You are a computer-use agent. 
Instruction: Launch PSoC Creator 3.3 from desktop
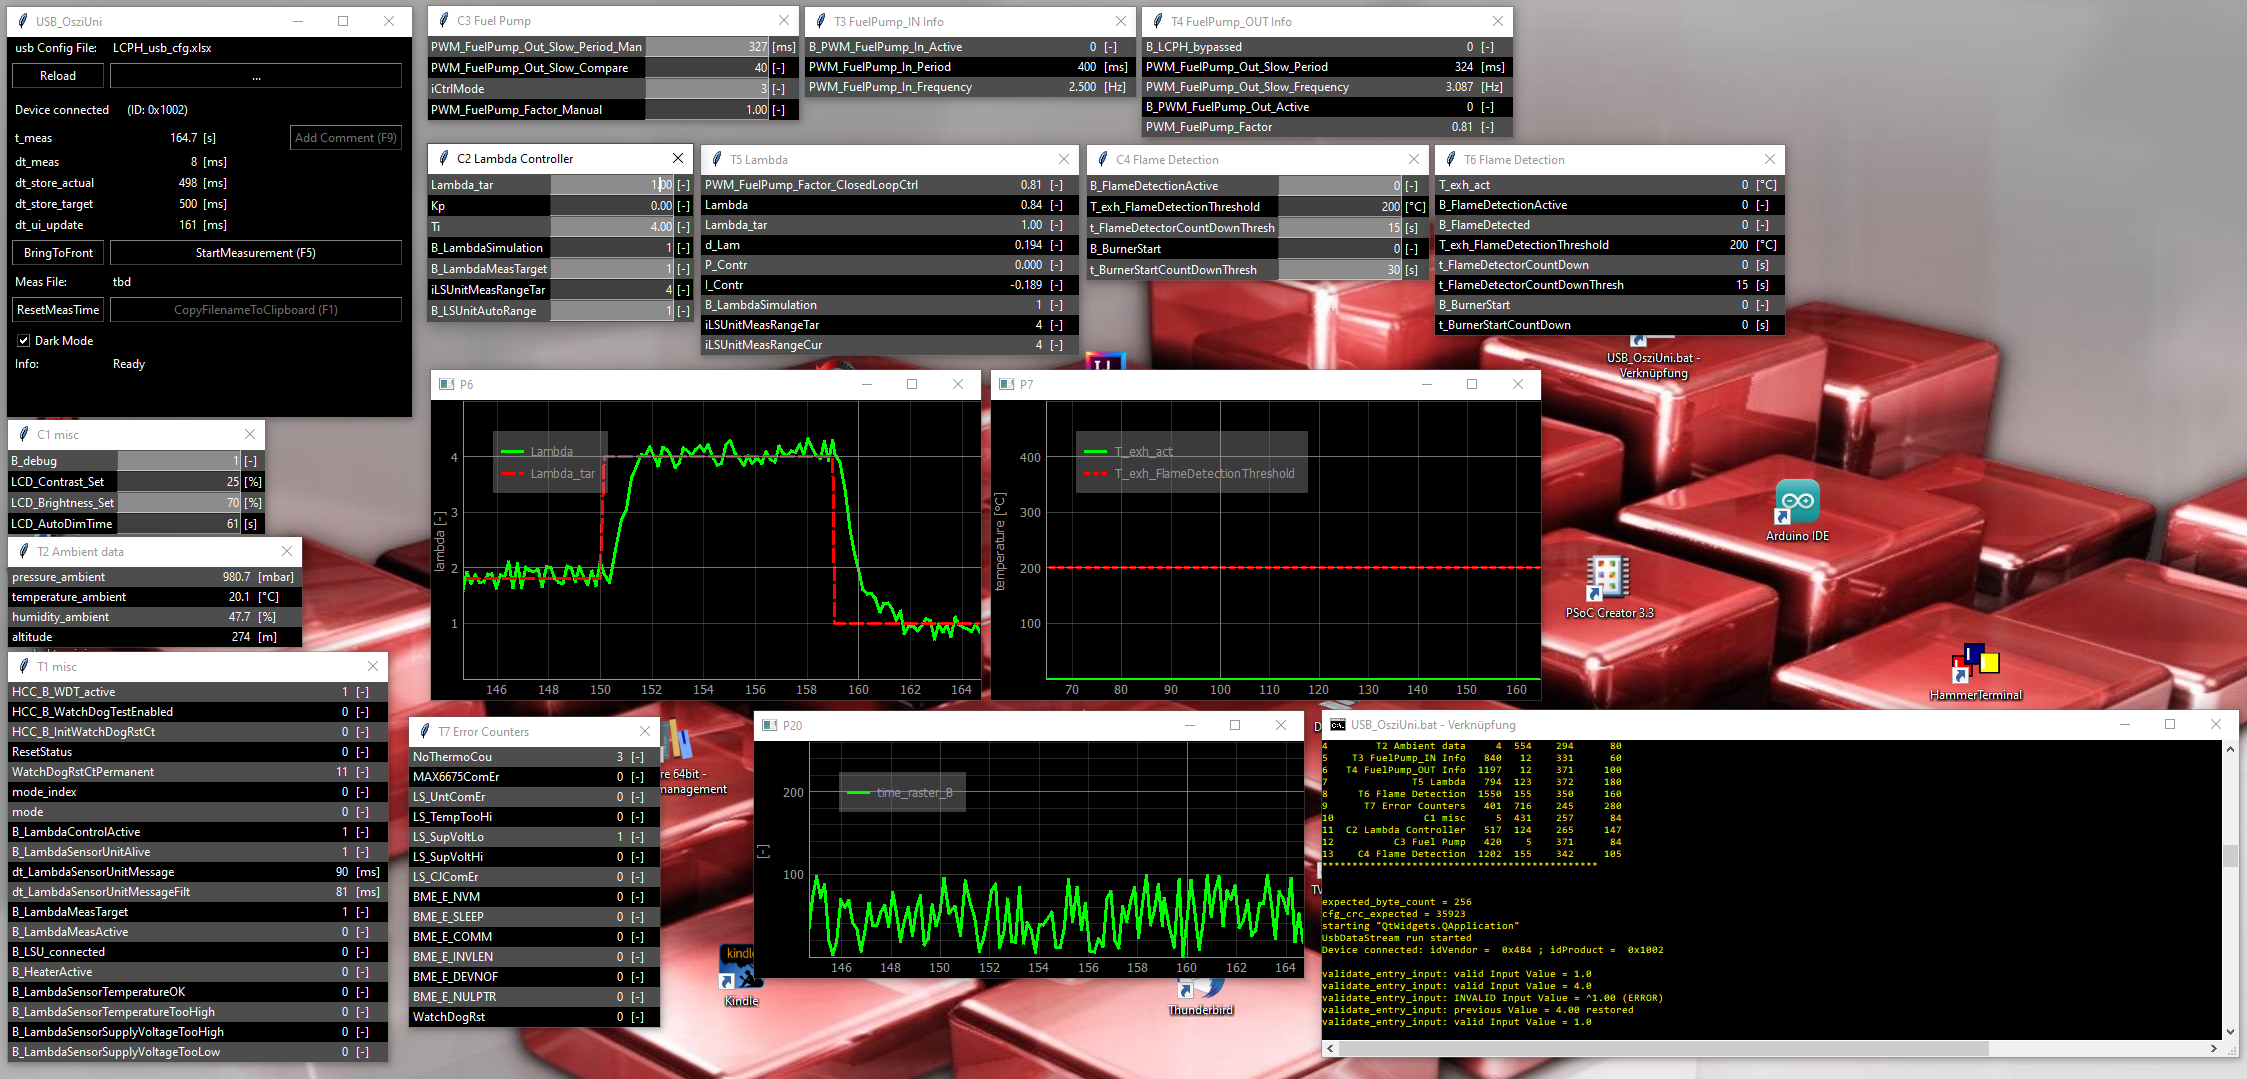coord(1608,580)
